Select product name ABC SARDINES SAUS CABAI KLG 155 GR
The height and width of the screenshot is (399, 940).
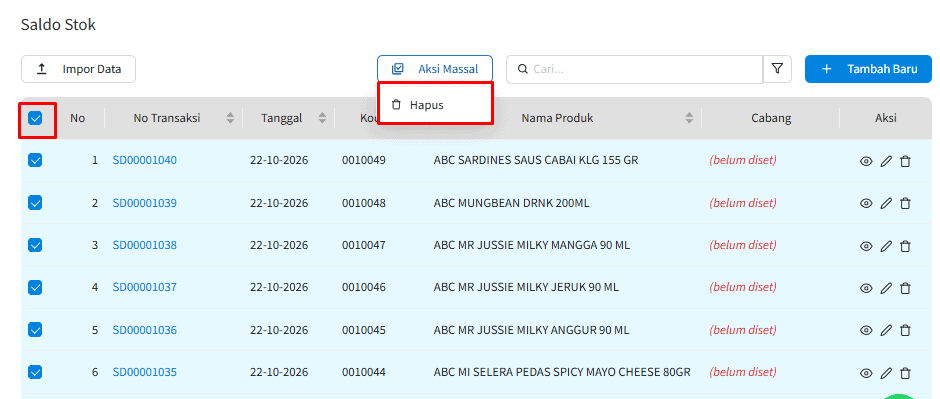pos(536,160)
